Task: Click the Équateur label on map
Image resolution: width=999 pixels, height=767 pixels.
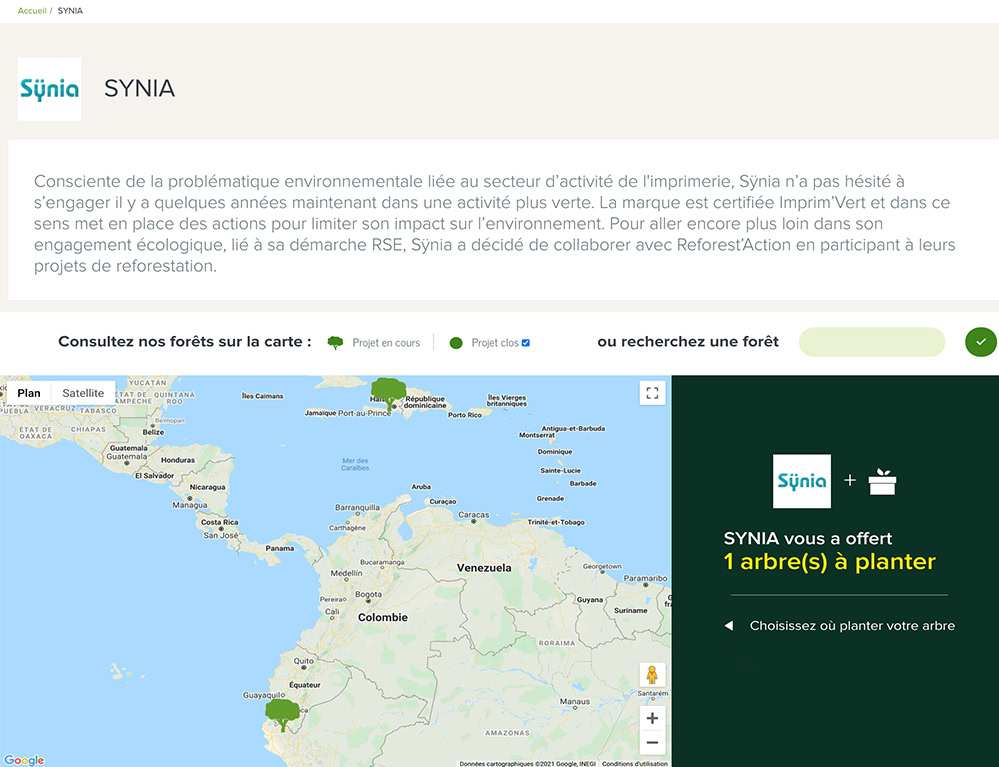Action: (x=305, y=685)
